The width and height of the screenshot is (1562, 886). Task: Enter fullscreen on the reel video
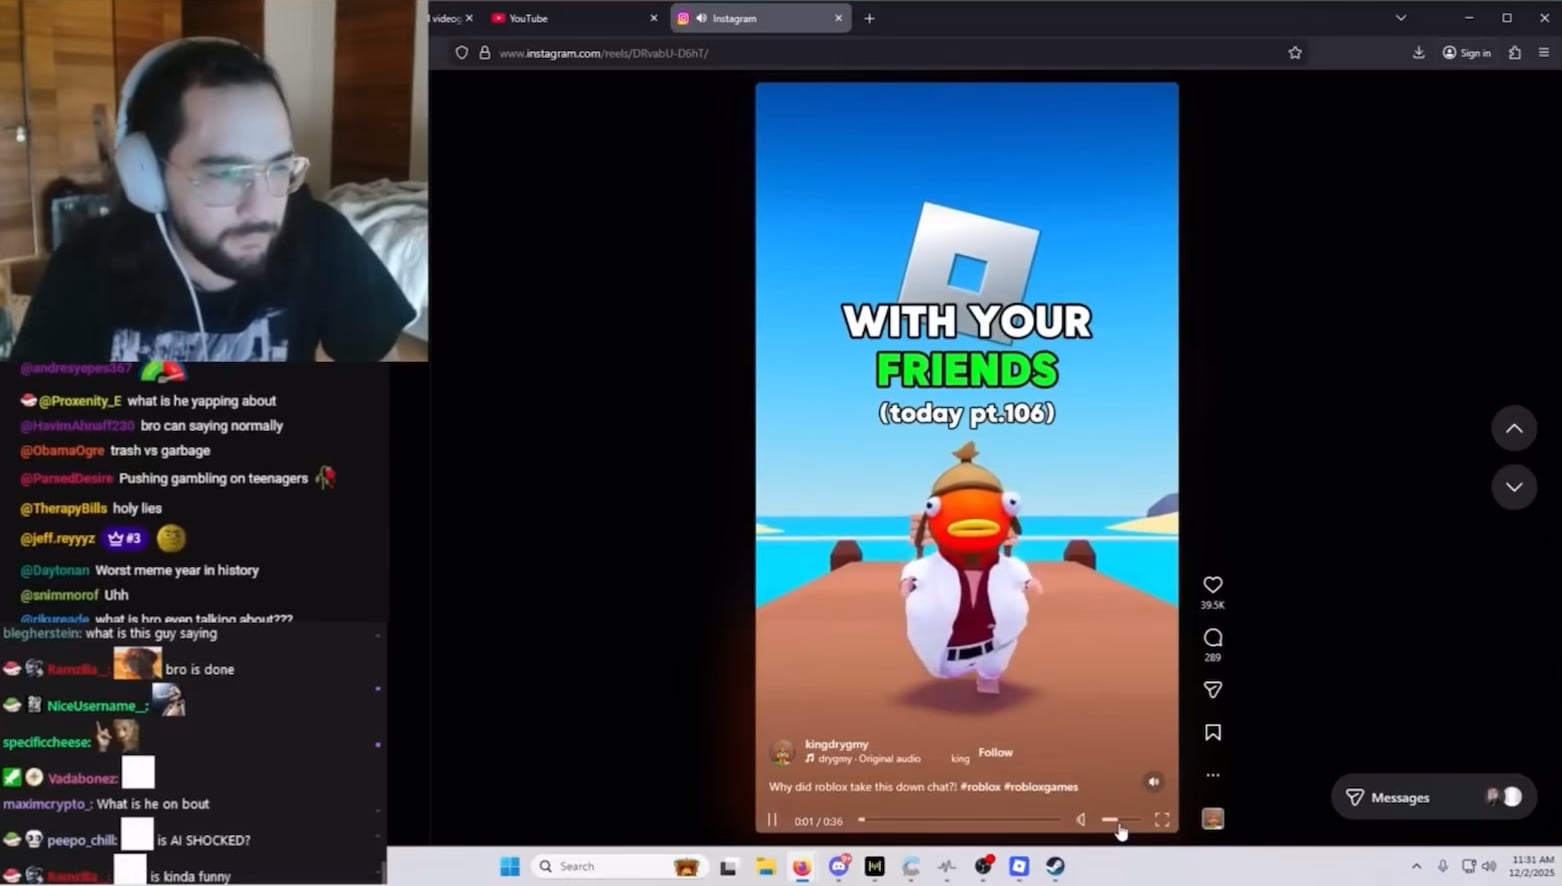1162,820
